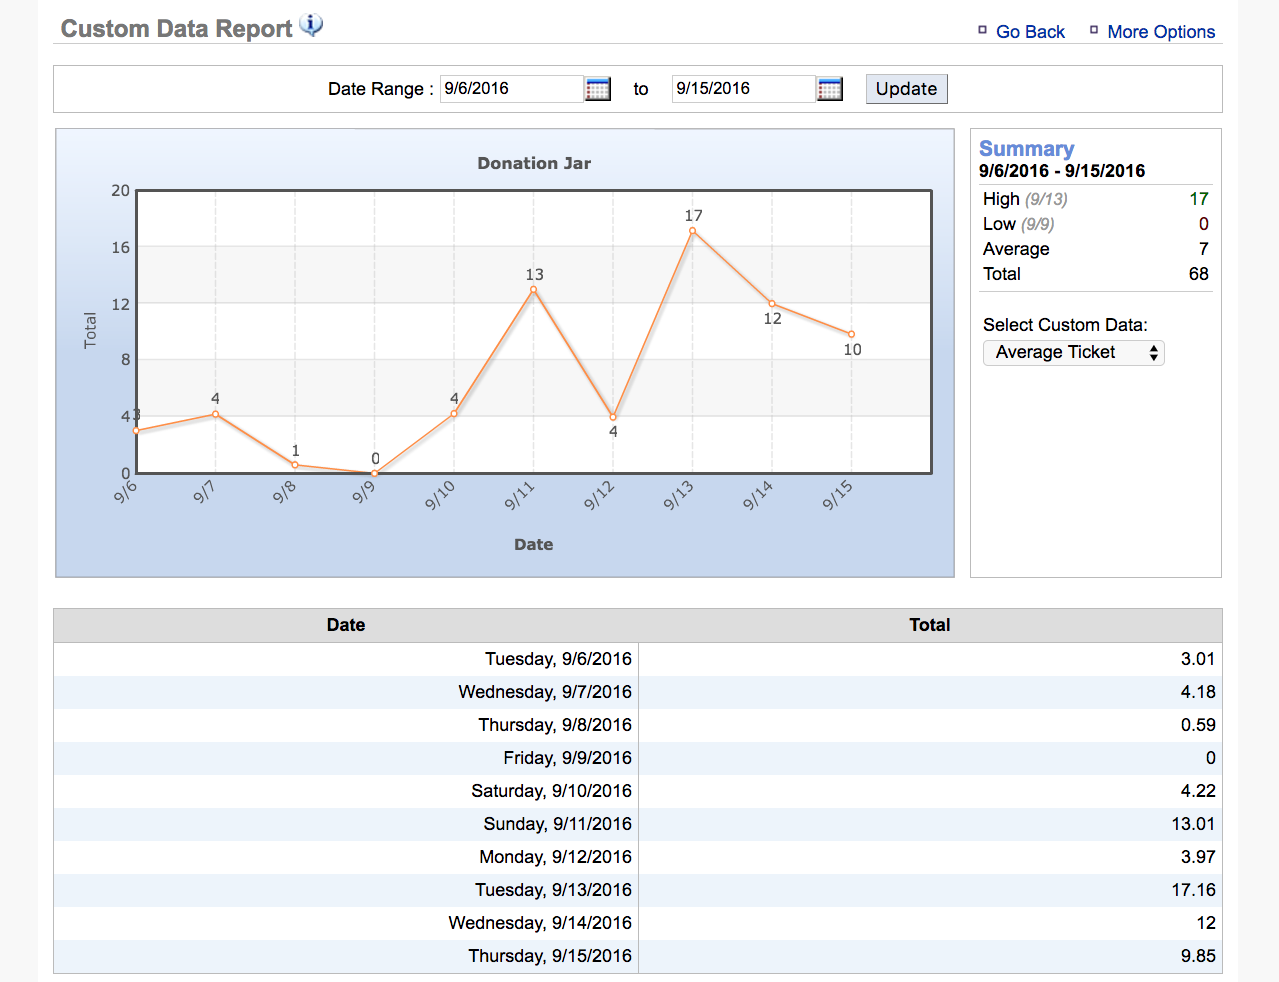
Task: Select the Friday, 9/9/2016 row
Action: pyautogui.click(x=638, y=758)
